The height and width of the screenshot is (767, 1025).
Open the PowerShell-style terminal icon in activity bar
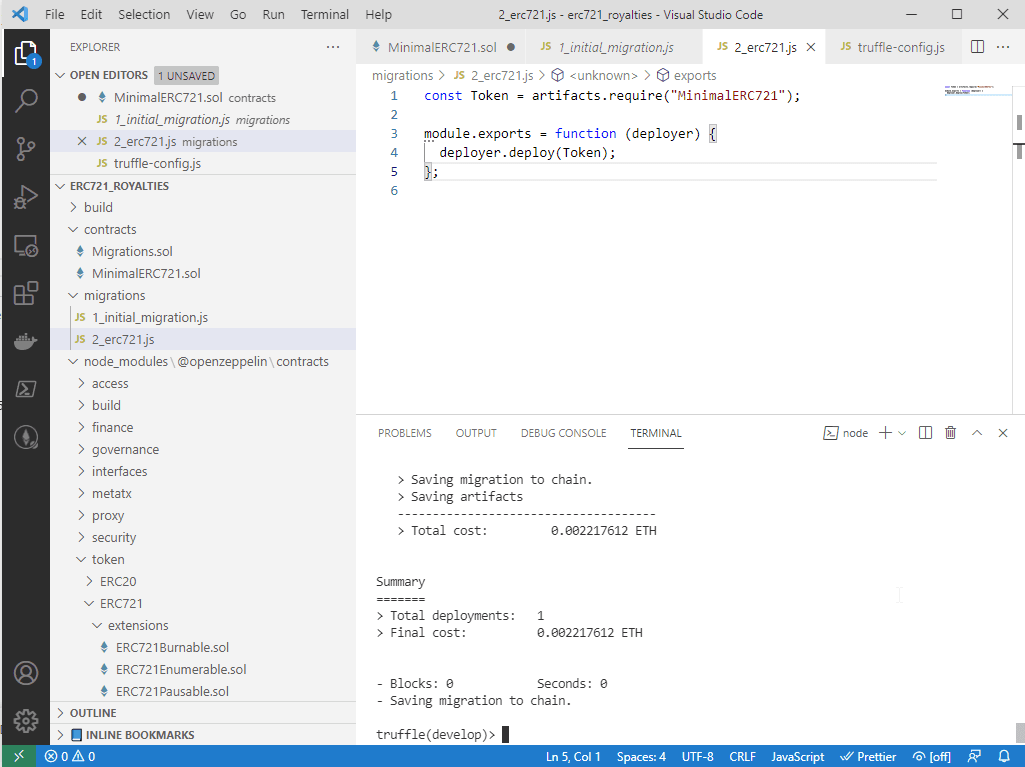tap(26, 389)
